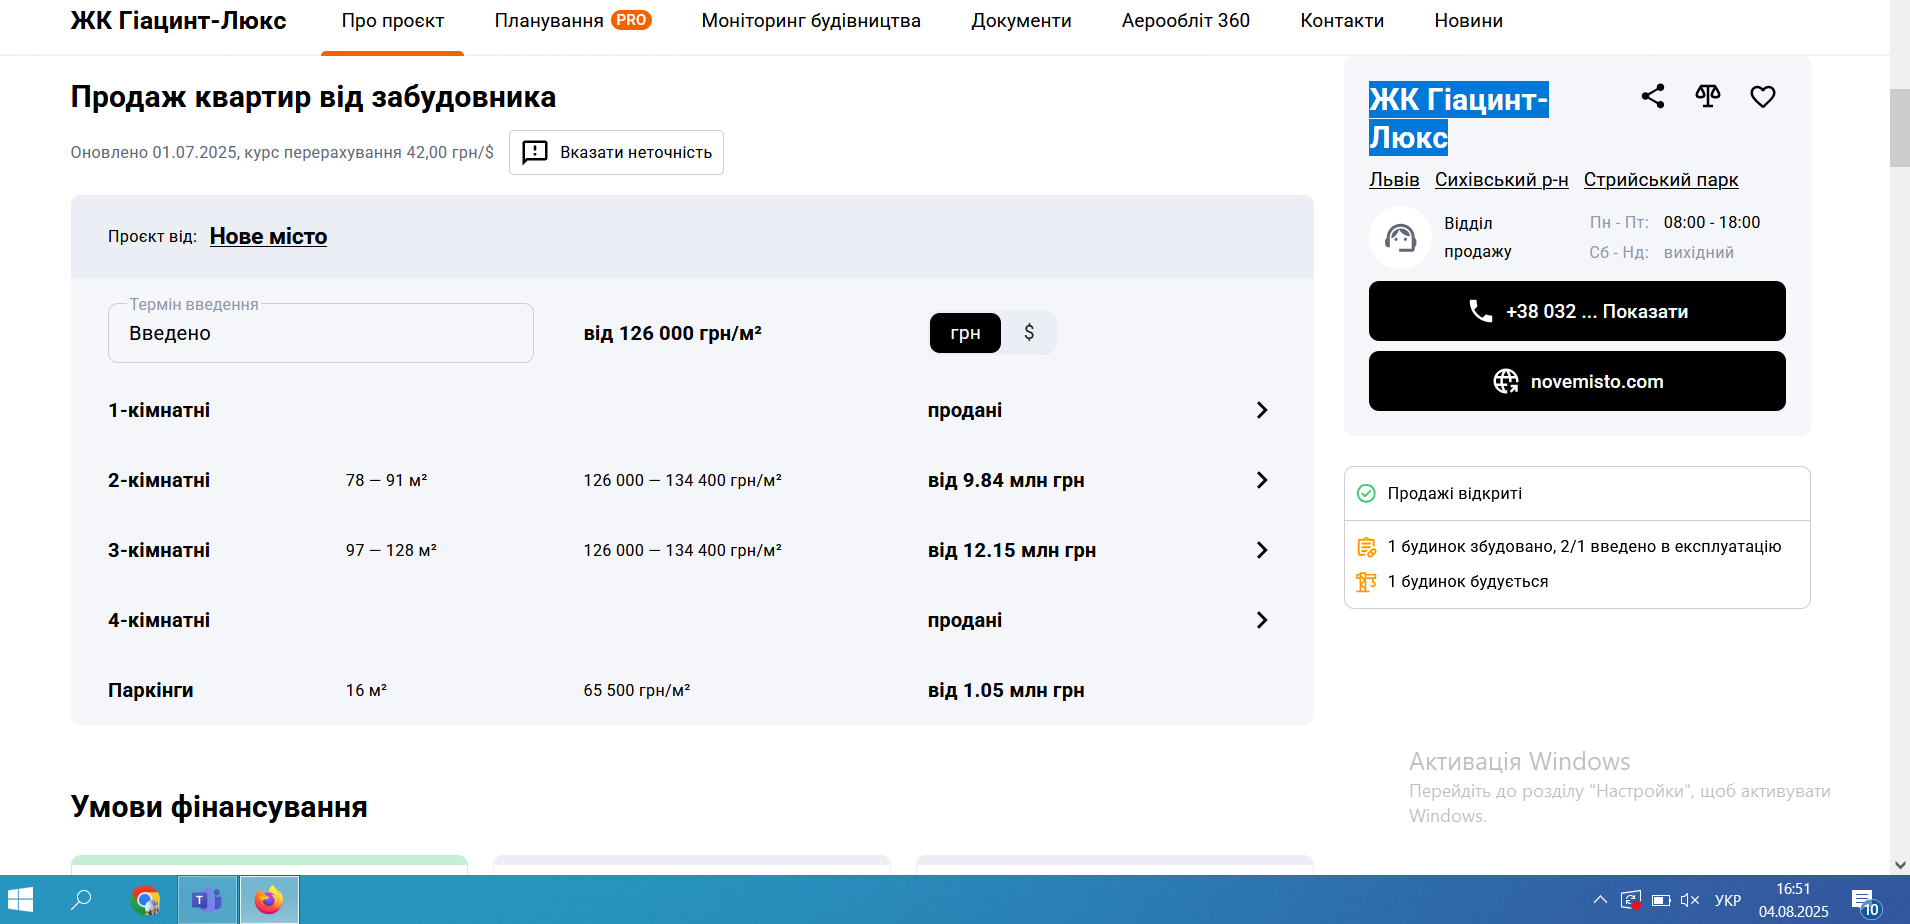Open the Про проєкт tab

(x=392, y=21)
